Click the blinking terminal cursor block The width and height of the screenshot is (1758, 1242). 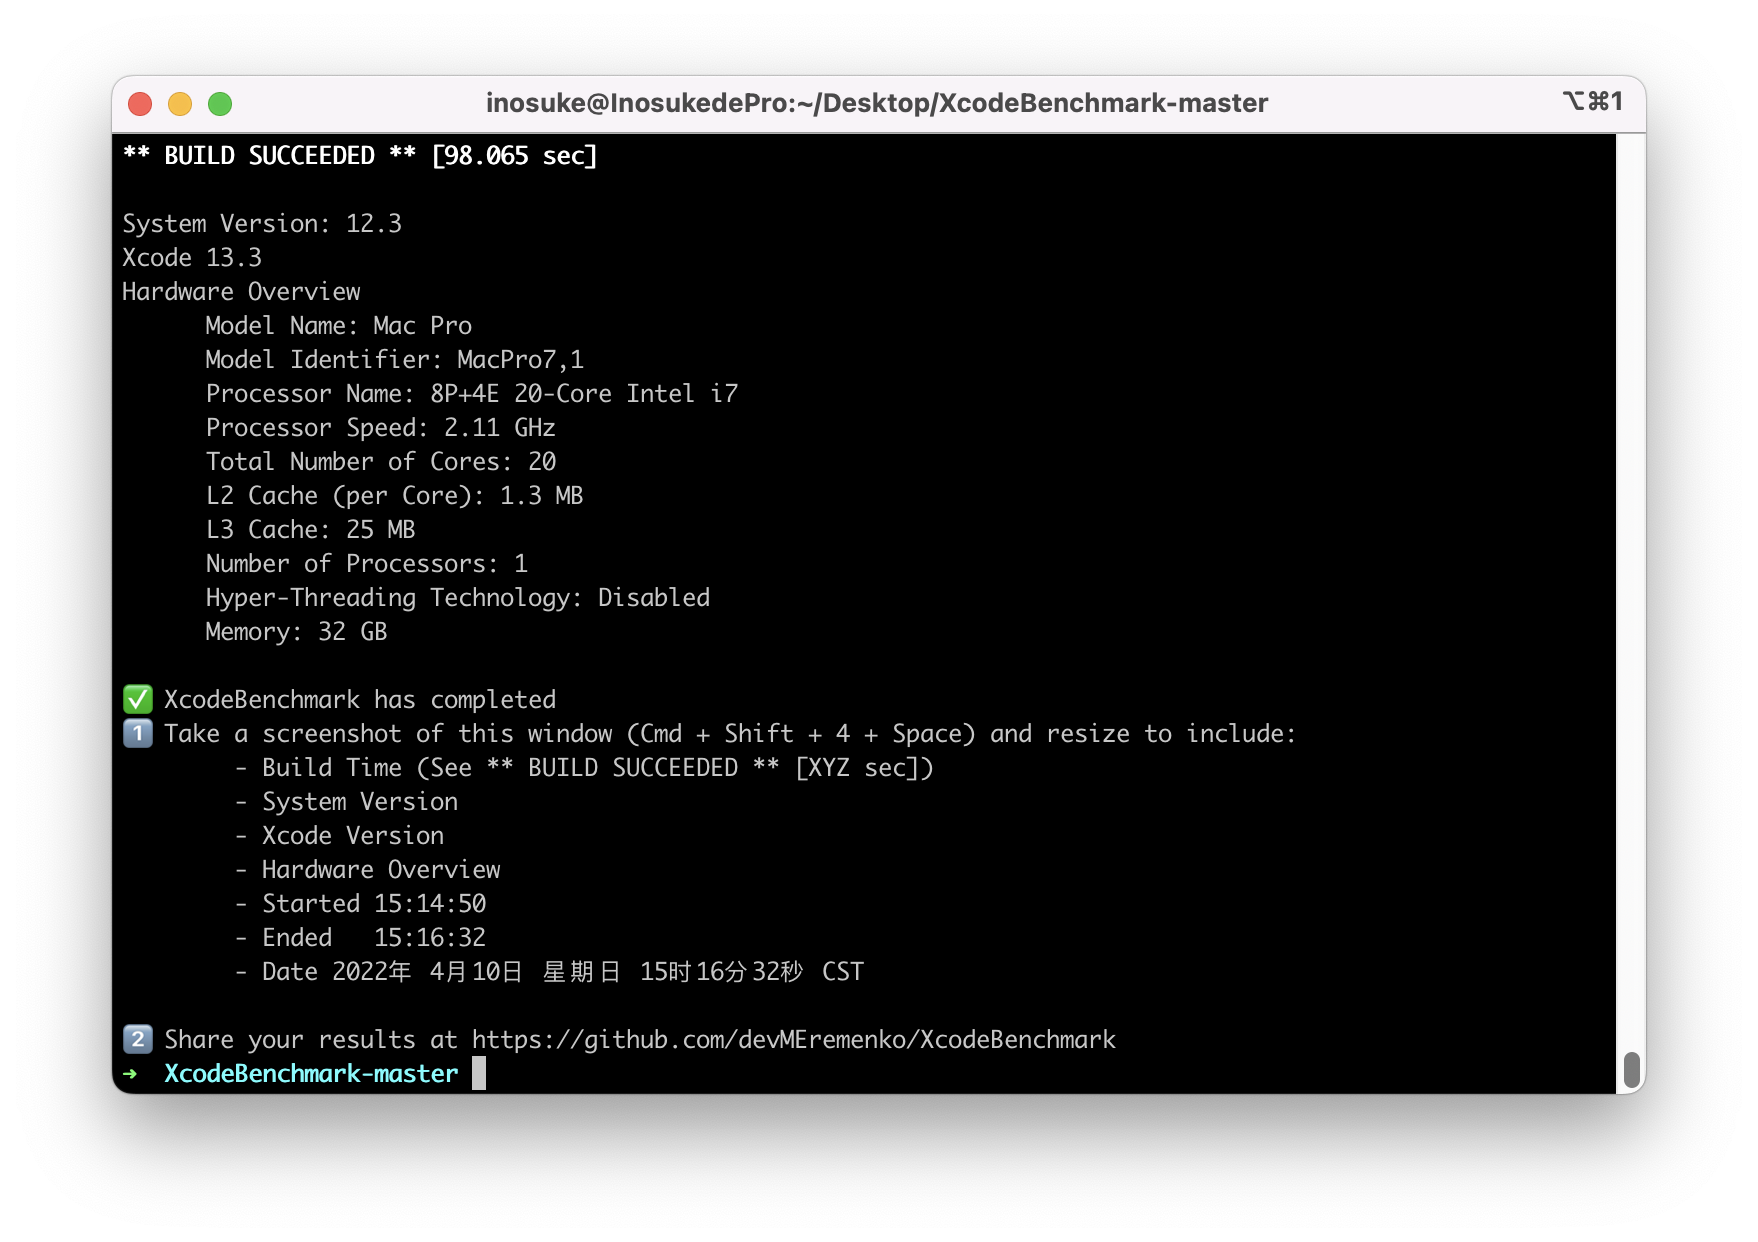tap(479, 1073)
